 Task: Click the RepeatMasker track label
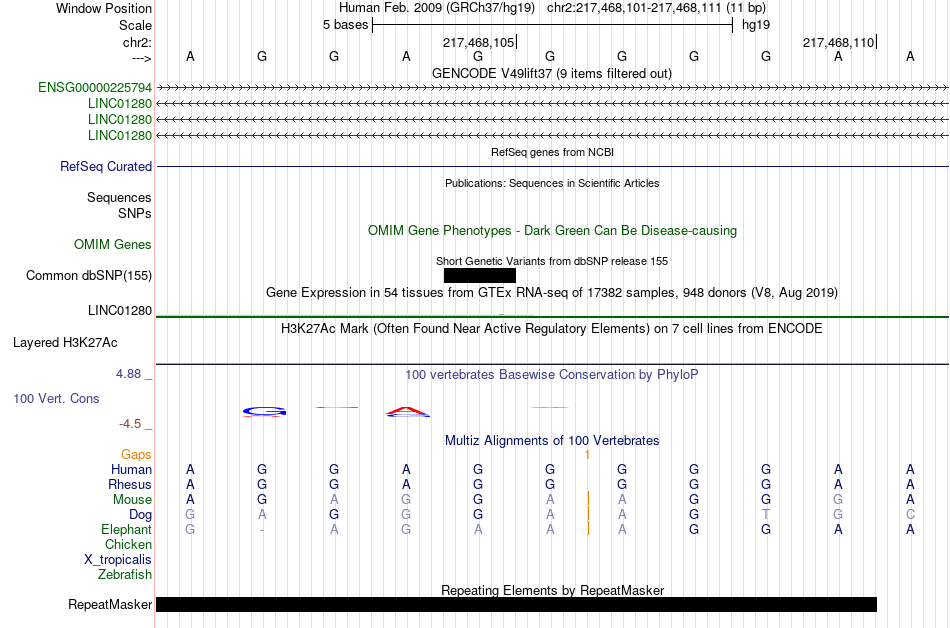pyautogui.click(x=110, y=604)
